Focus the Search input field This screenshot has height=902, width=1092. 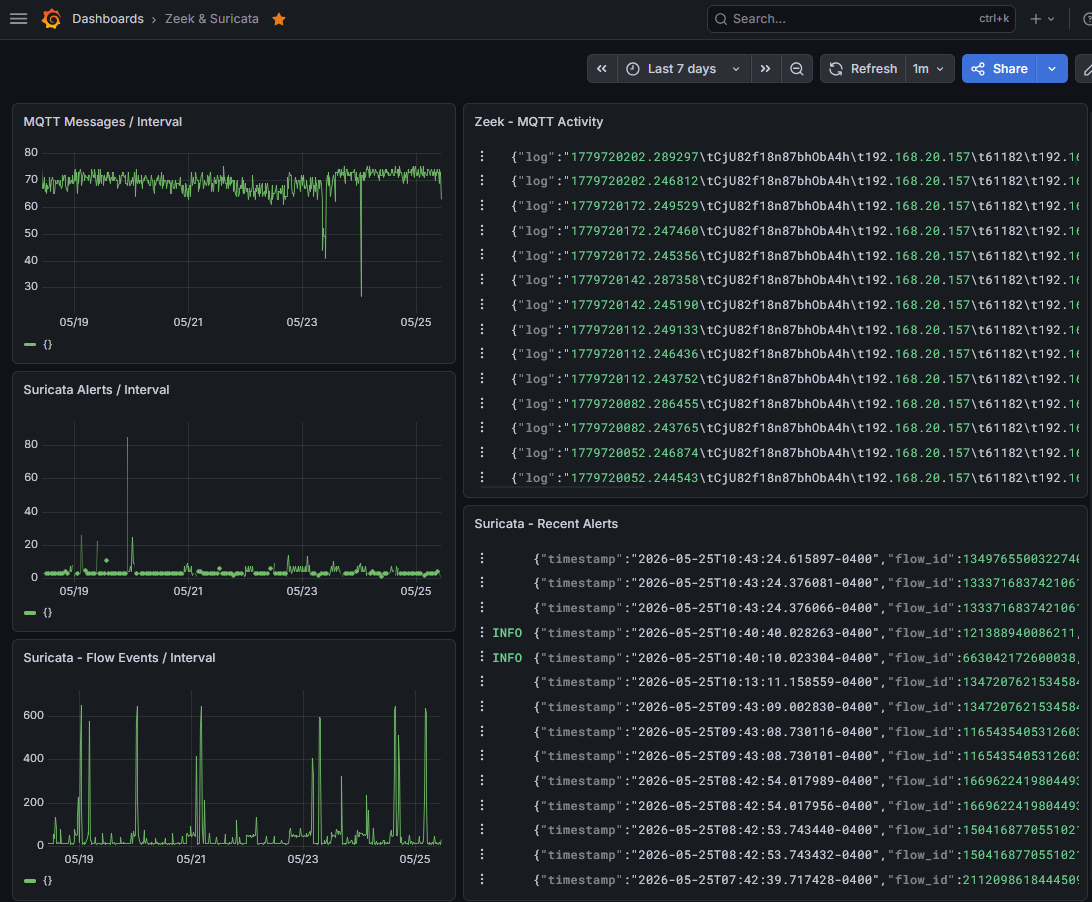861,19
